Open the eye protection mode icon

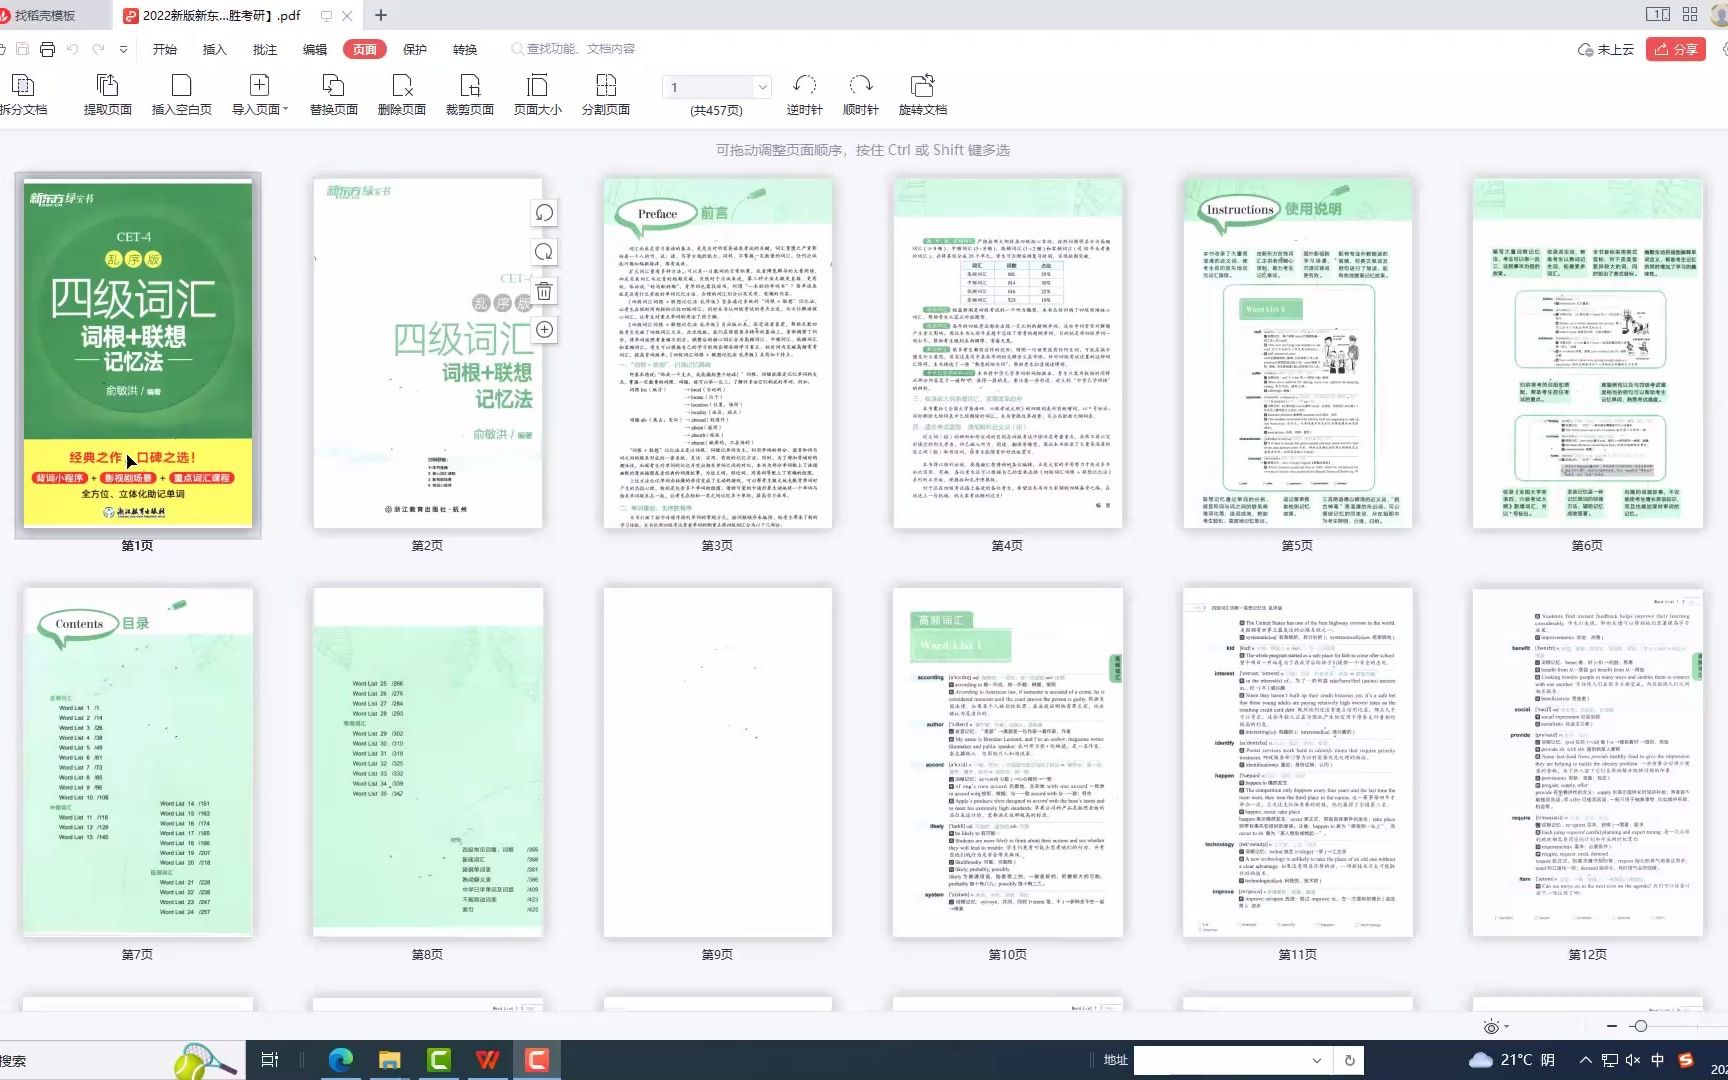click(1491, 1027)
